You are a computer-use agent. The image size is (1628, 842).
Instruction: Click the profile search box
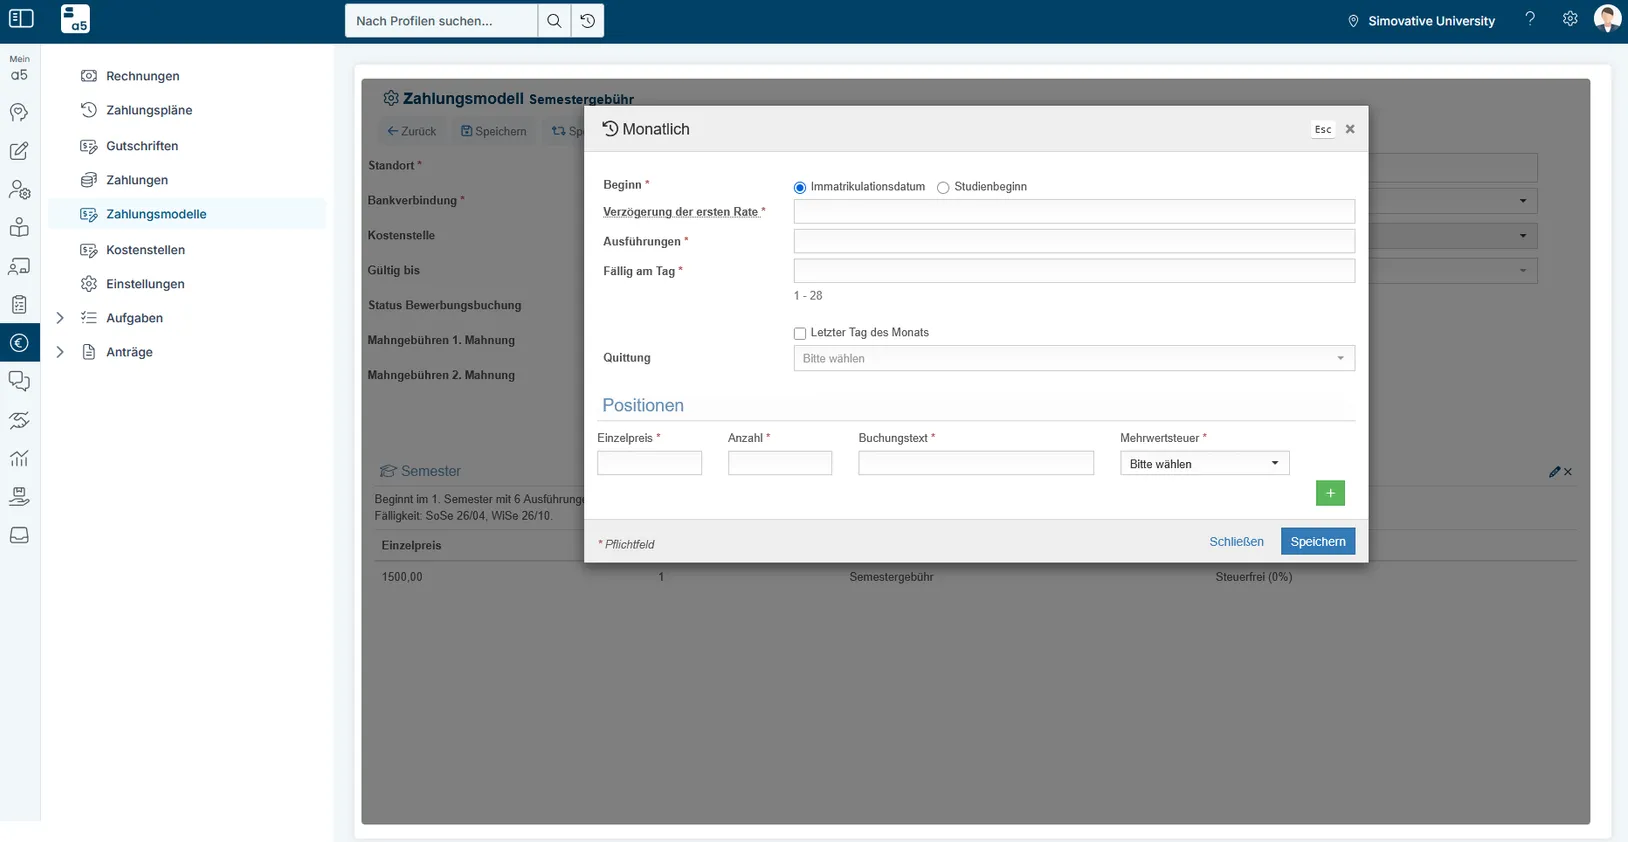[x=441, y=21]
